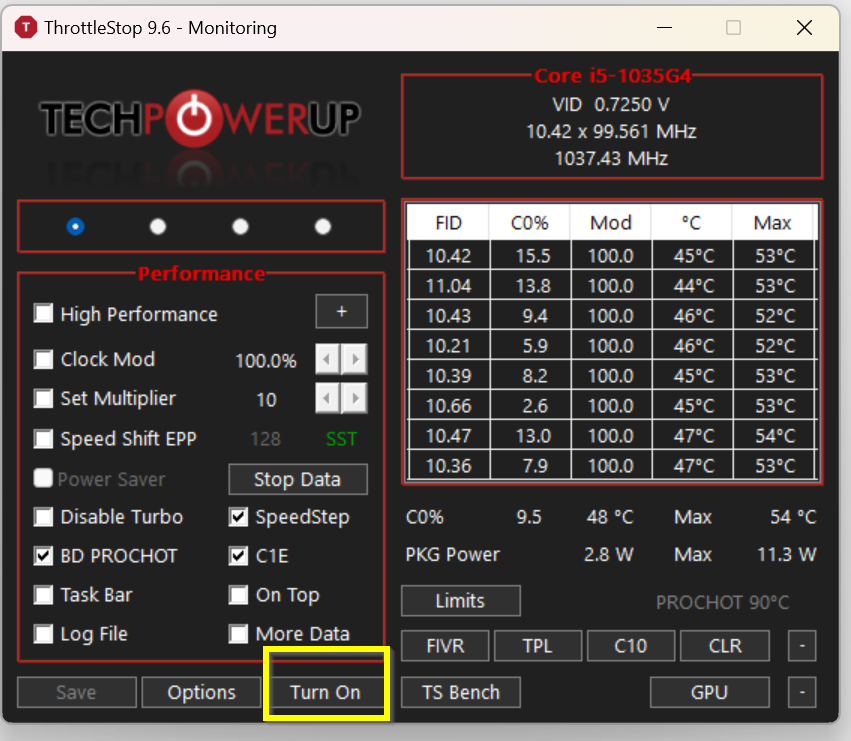Click the C0% cell showing 13.0
The width and height of the screenshot is (851, 741).
(x=531, y=436)
